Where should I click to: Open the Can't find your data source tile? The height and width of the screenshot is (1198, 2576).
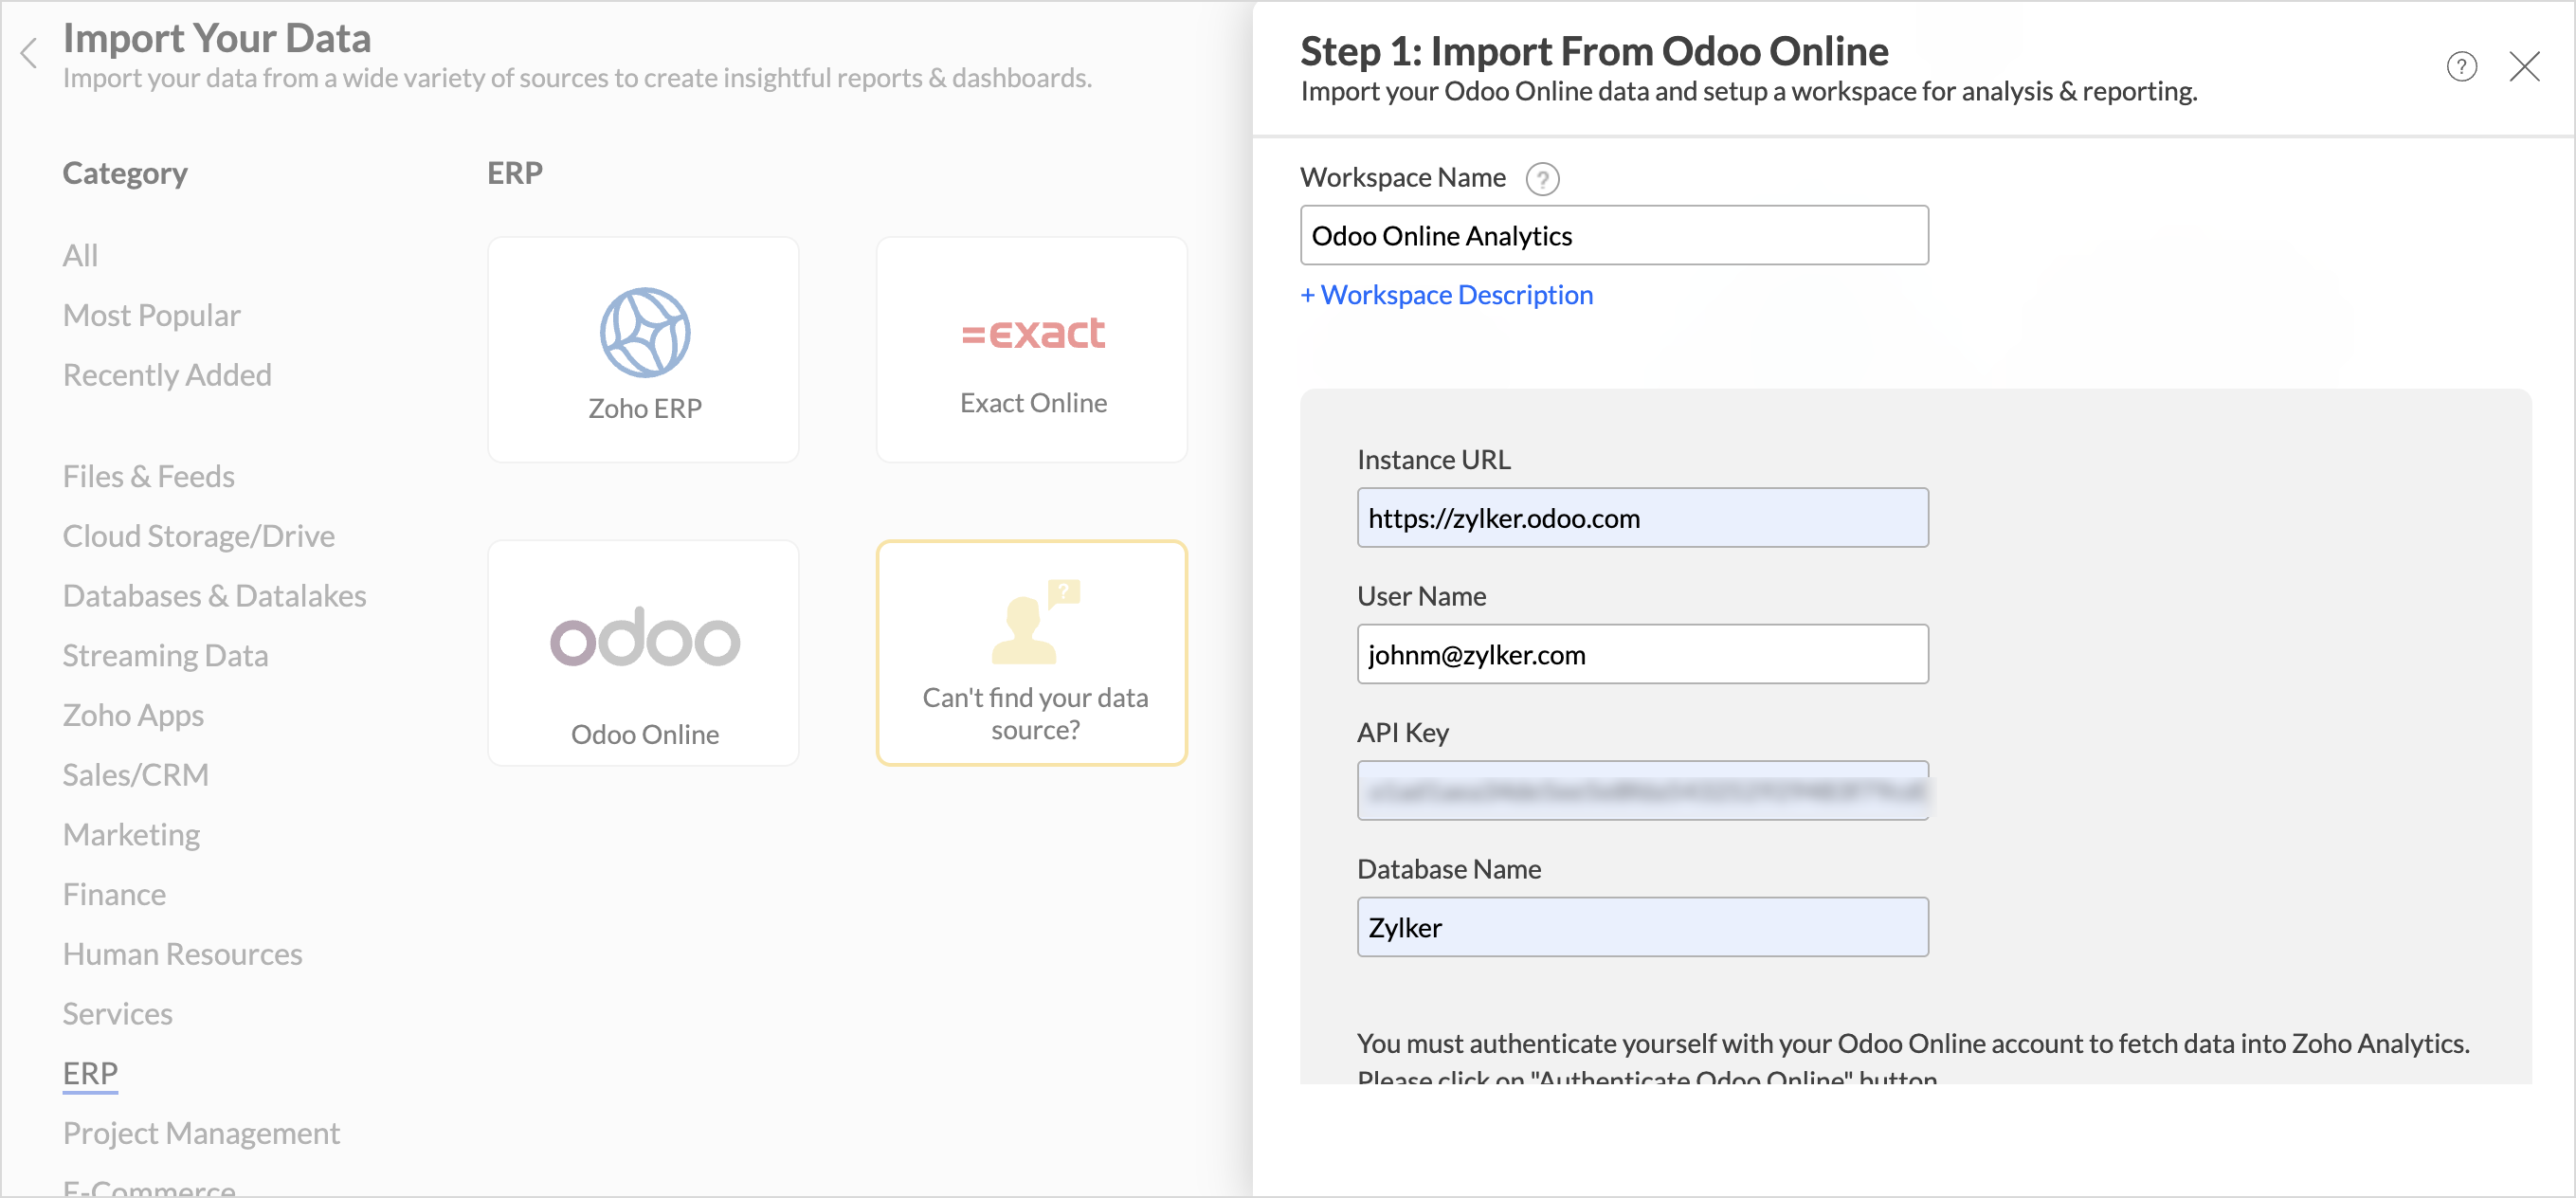pyautogui.click(x=1031, y=653)
